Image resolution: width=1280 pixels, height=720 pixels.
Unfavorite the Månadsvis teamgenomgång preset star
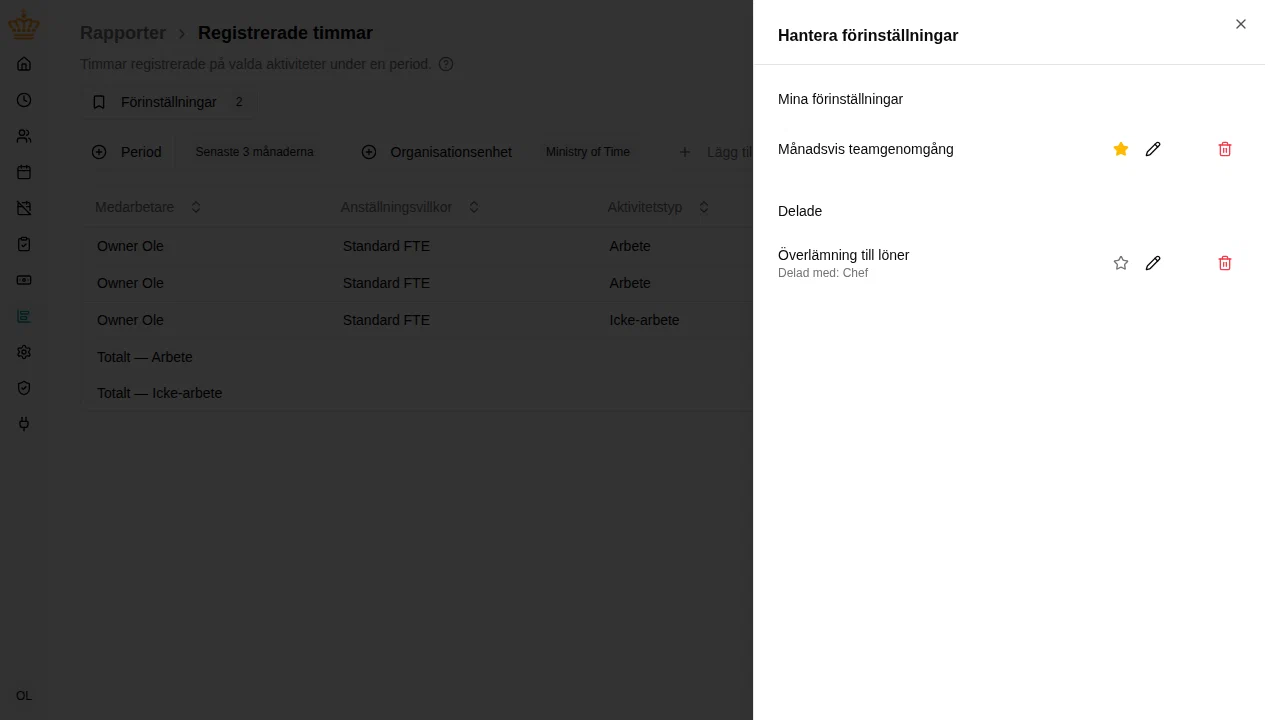coord(1121,149)
